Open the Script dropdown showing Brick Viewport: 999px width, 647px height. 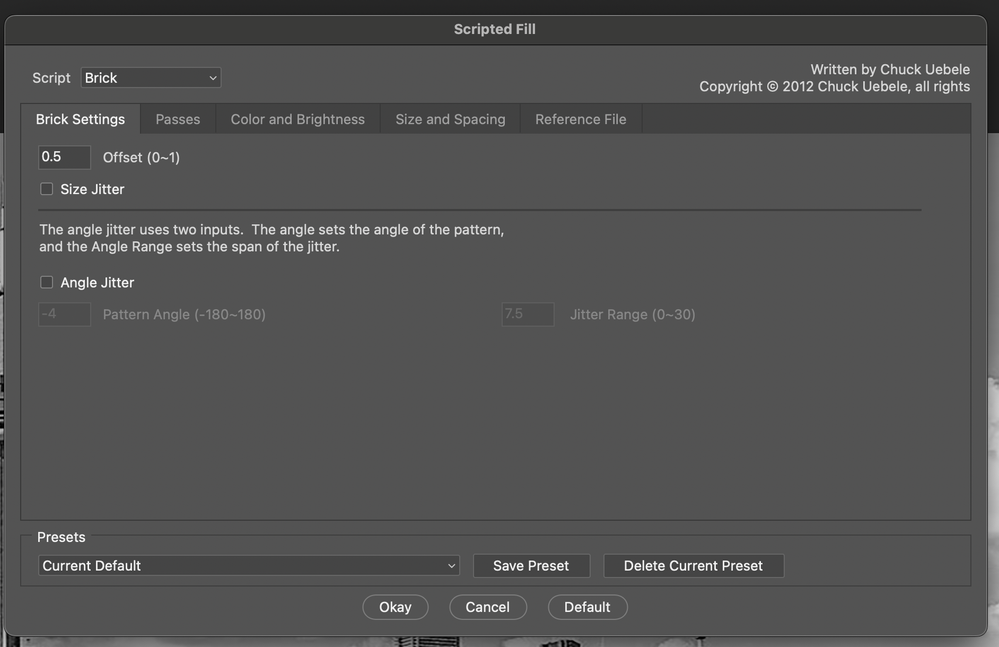[x=150, y=77]
